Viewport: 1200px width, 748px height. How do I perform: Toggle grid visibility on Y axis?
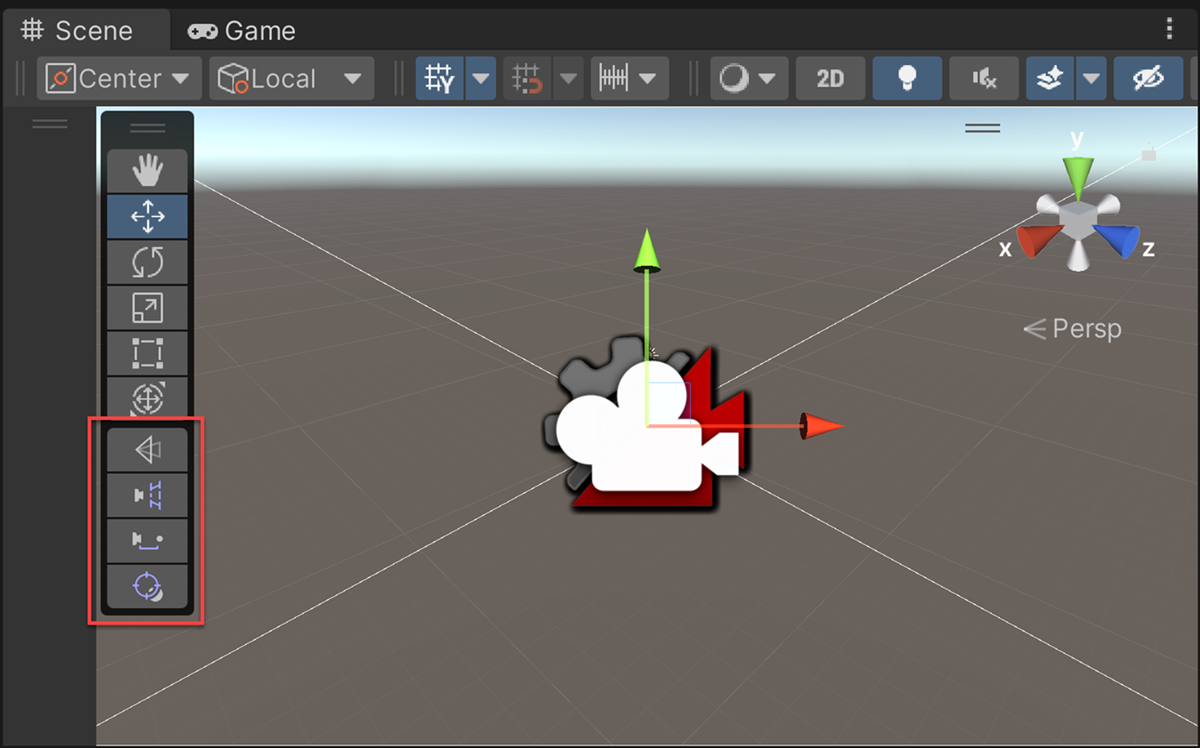pos(440,78)
